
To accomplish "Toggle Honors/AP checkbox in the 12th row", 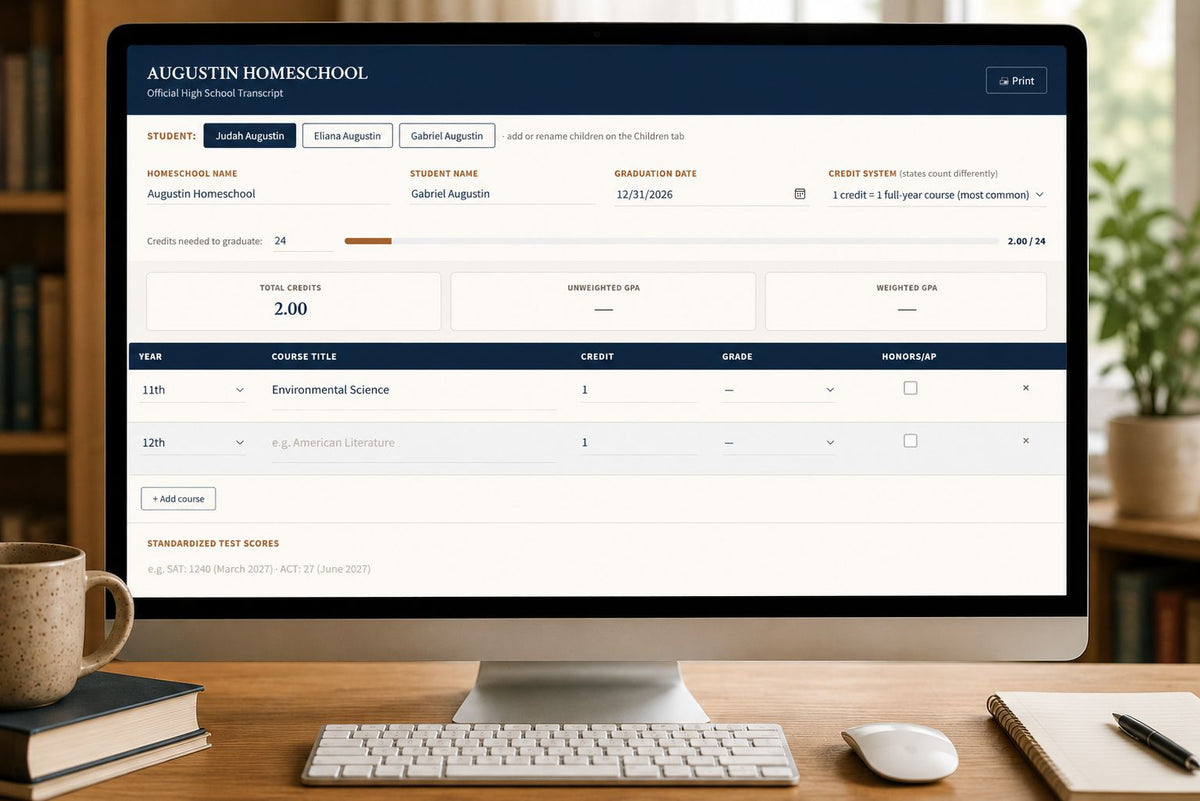I will (x=910, y=441).
